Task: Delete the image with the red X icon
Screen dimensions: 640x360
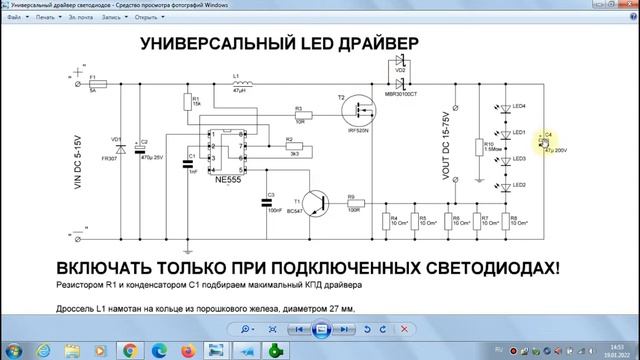Action: 404,329
